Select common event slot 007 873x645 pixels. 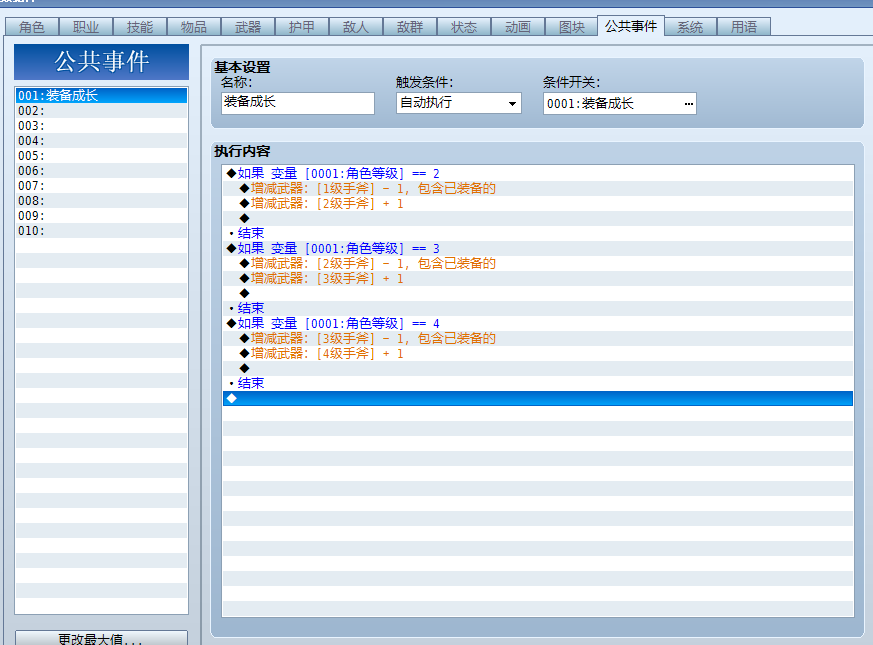point(101,185)
